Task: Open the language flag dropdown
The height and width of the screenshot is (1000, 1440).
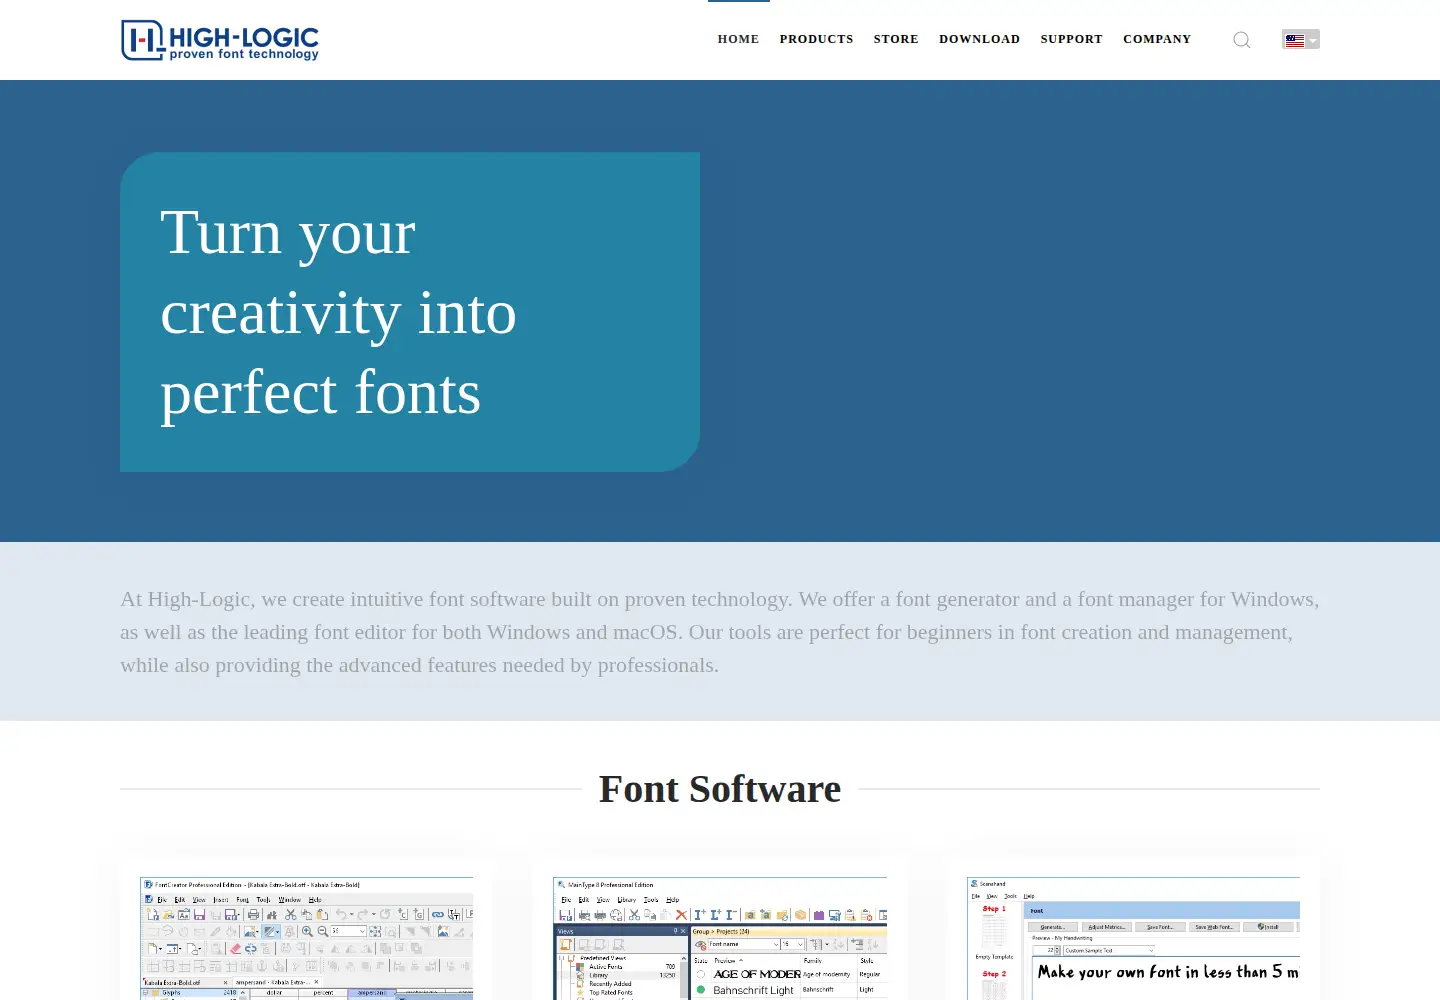Action: click(1301, 40)
